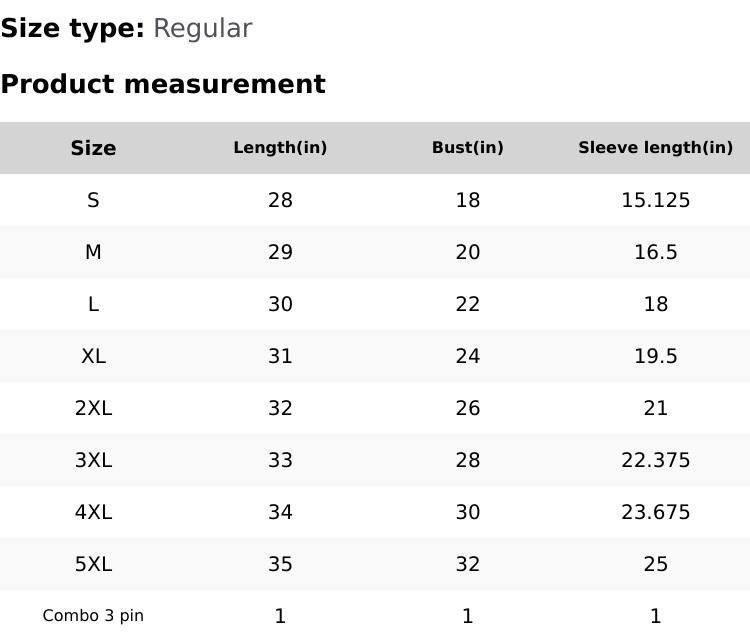Click the length value 35 for 5XL
The width and height of the screenshot is (750, 642).
(280, 564)
